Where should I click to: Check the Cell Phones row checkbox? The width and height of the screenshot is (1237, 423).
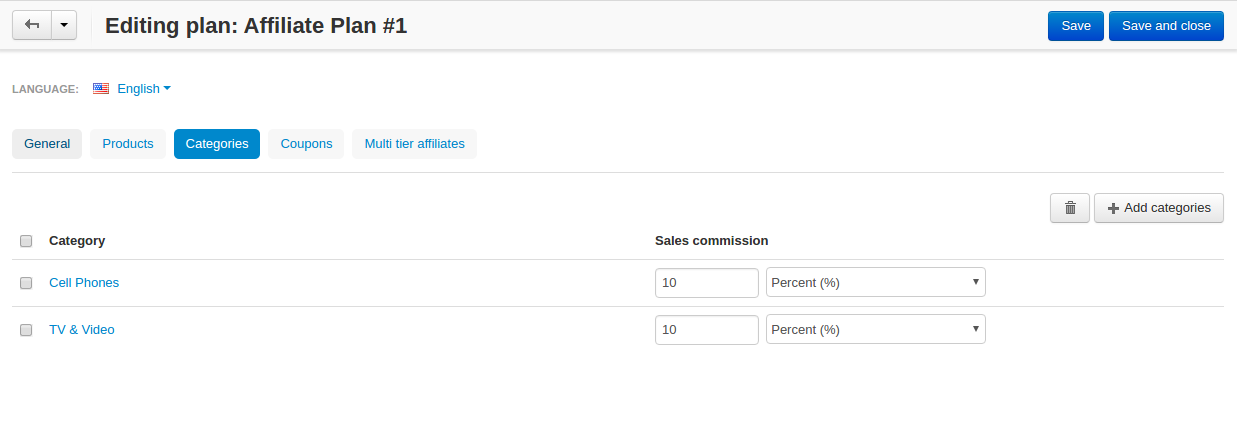(26, 283)
